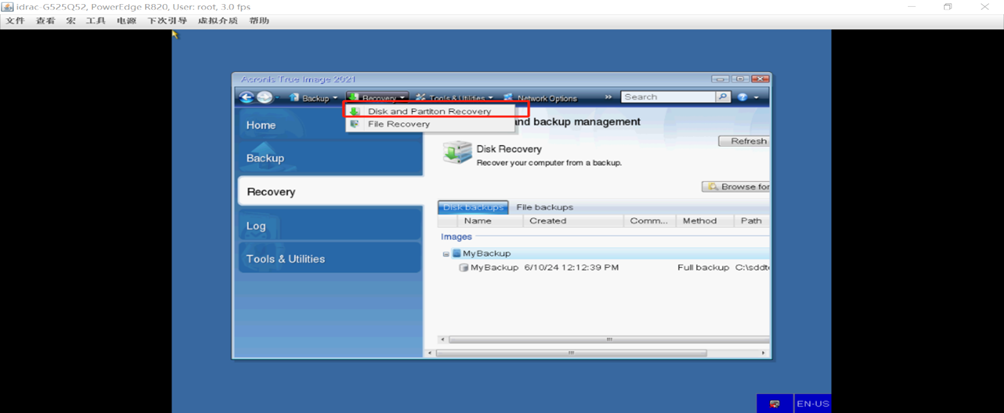Open dropdown arrow beside help icon
This screenshot has width=1004, height=413.
click(x=756, y=98)
